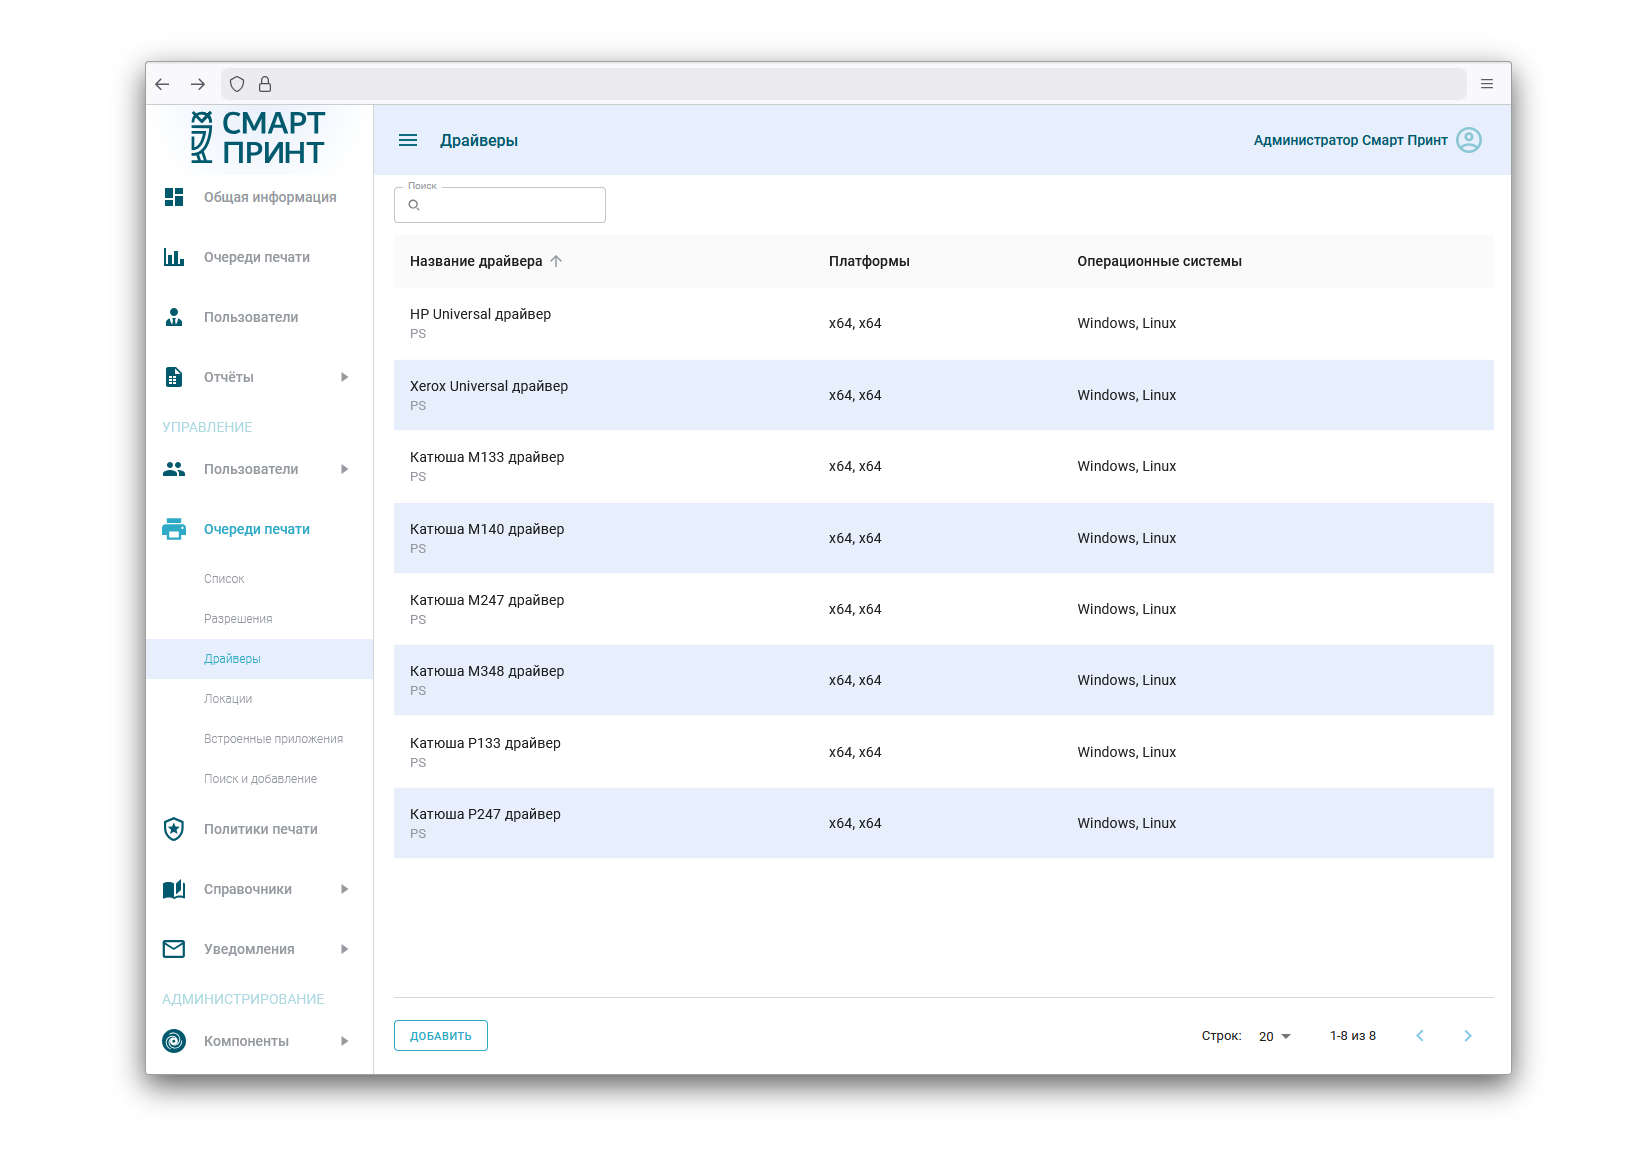Open the administrator profile avatar icon

[x=1469, y=140]
